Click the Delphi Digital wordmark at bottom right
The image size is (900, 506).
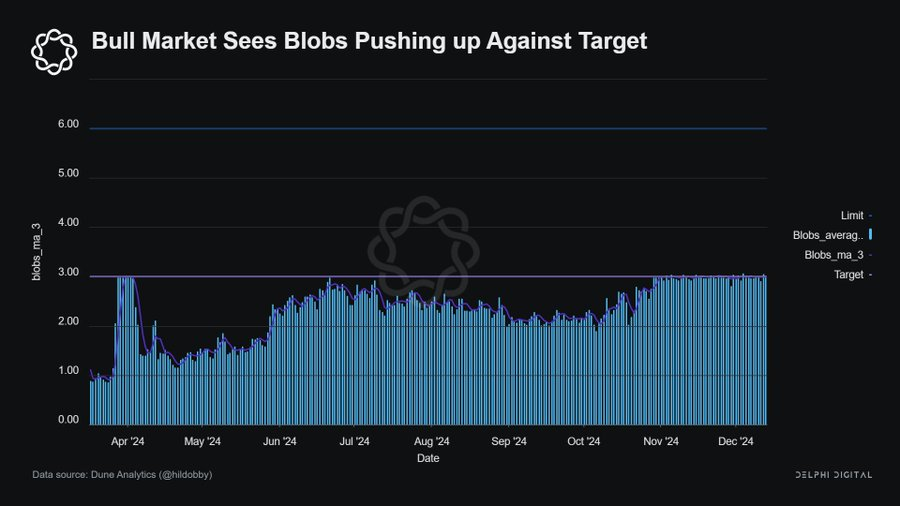[x=833, y=474]
